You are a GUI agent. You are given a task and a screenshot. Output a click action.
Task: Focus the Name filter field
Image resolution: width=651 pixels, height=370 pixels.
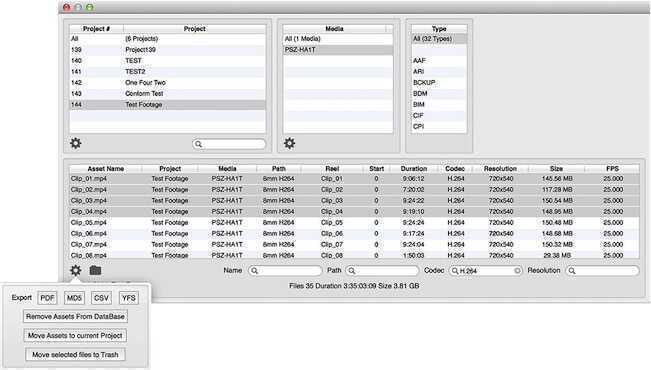[285, 271]
